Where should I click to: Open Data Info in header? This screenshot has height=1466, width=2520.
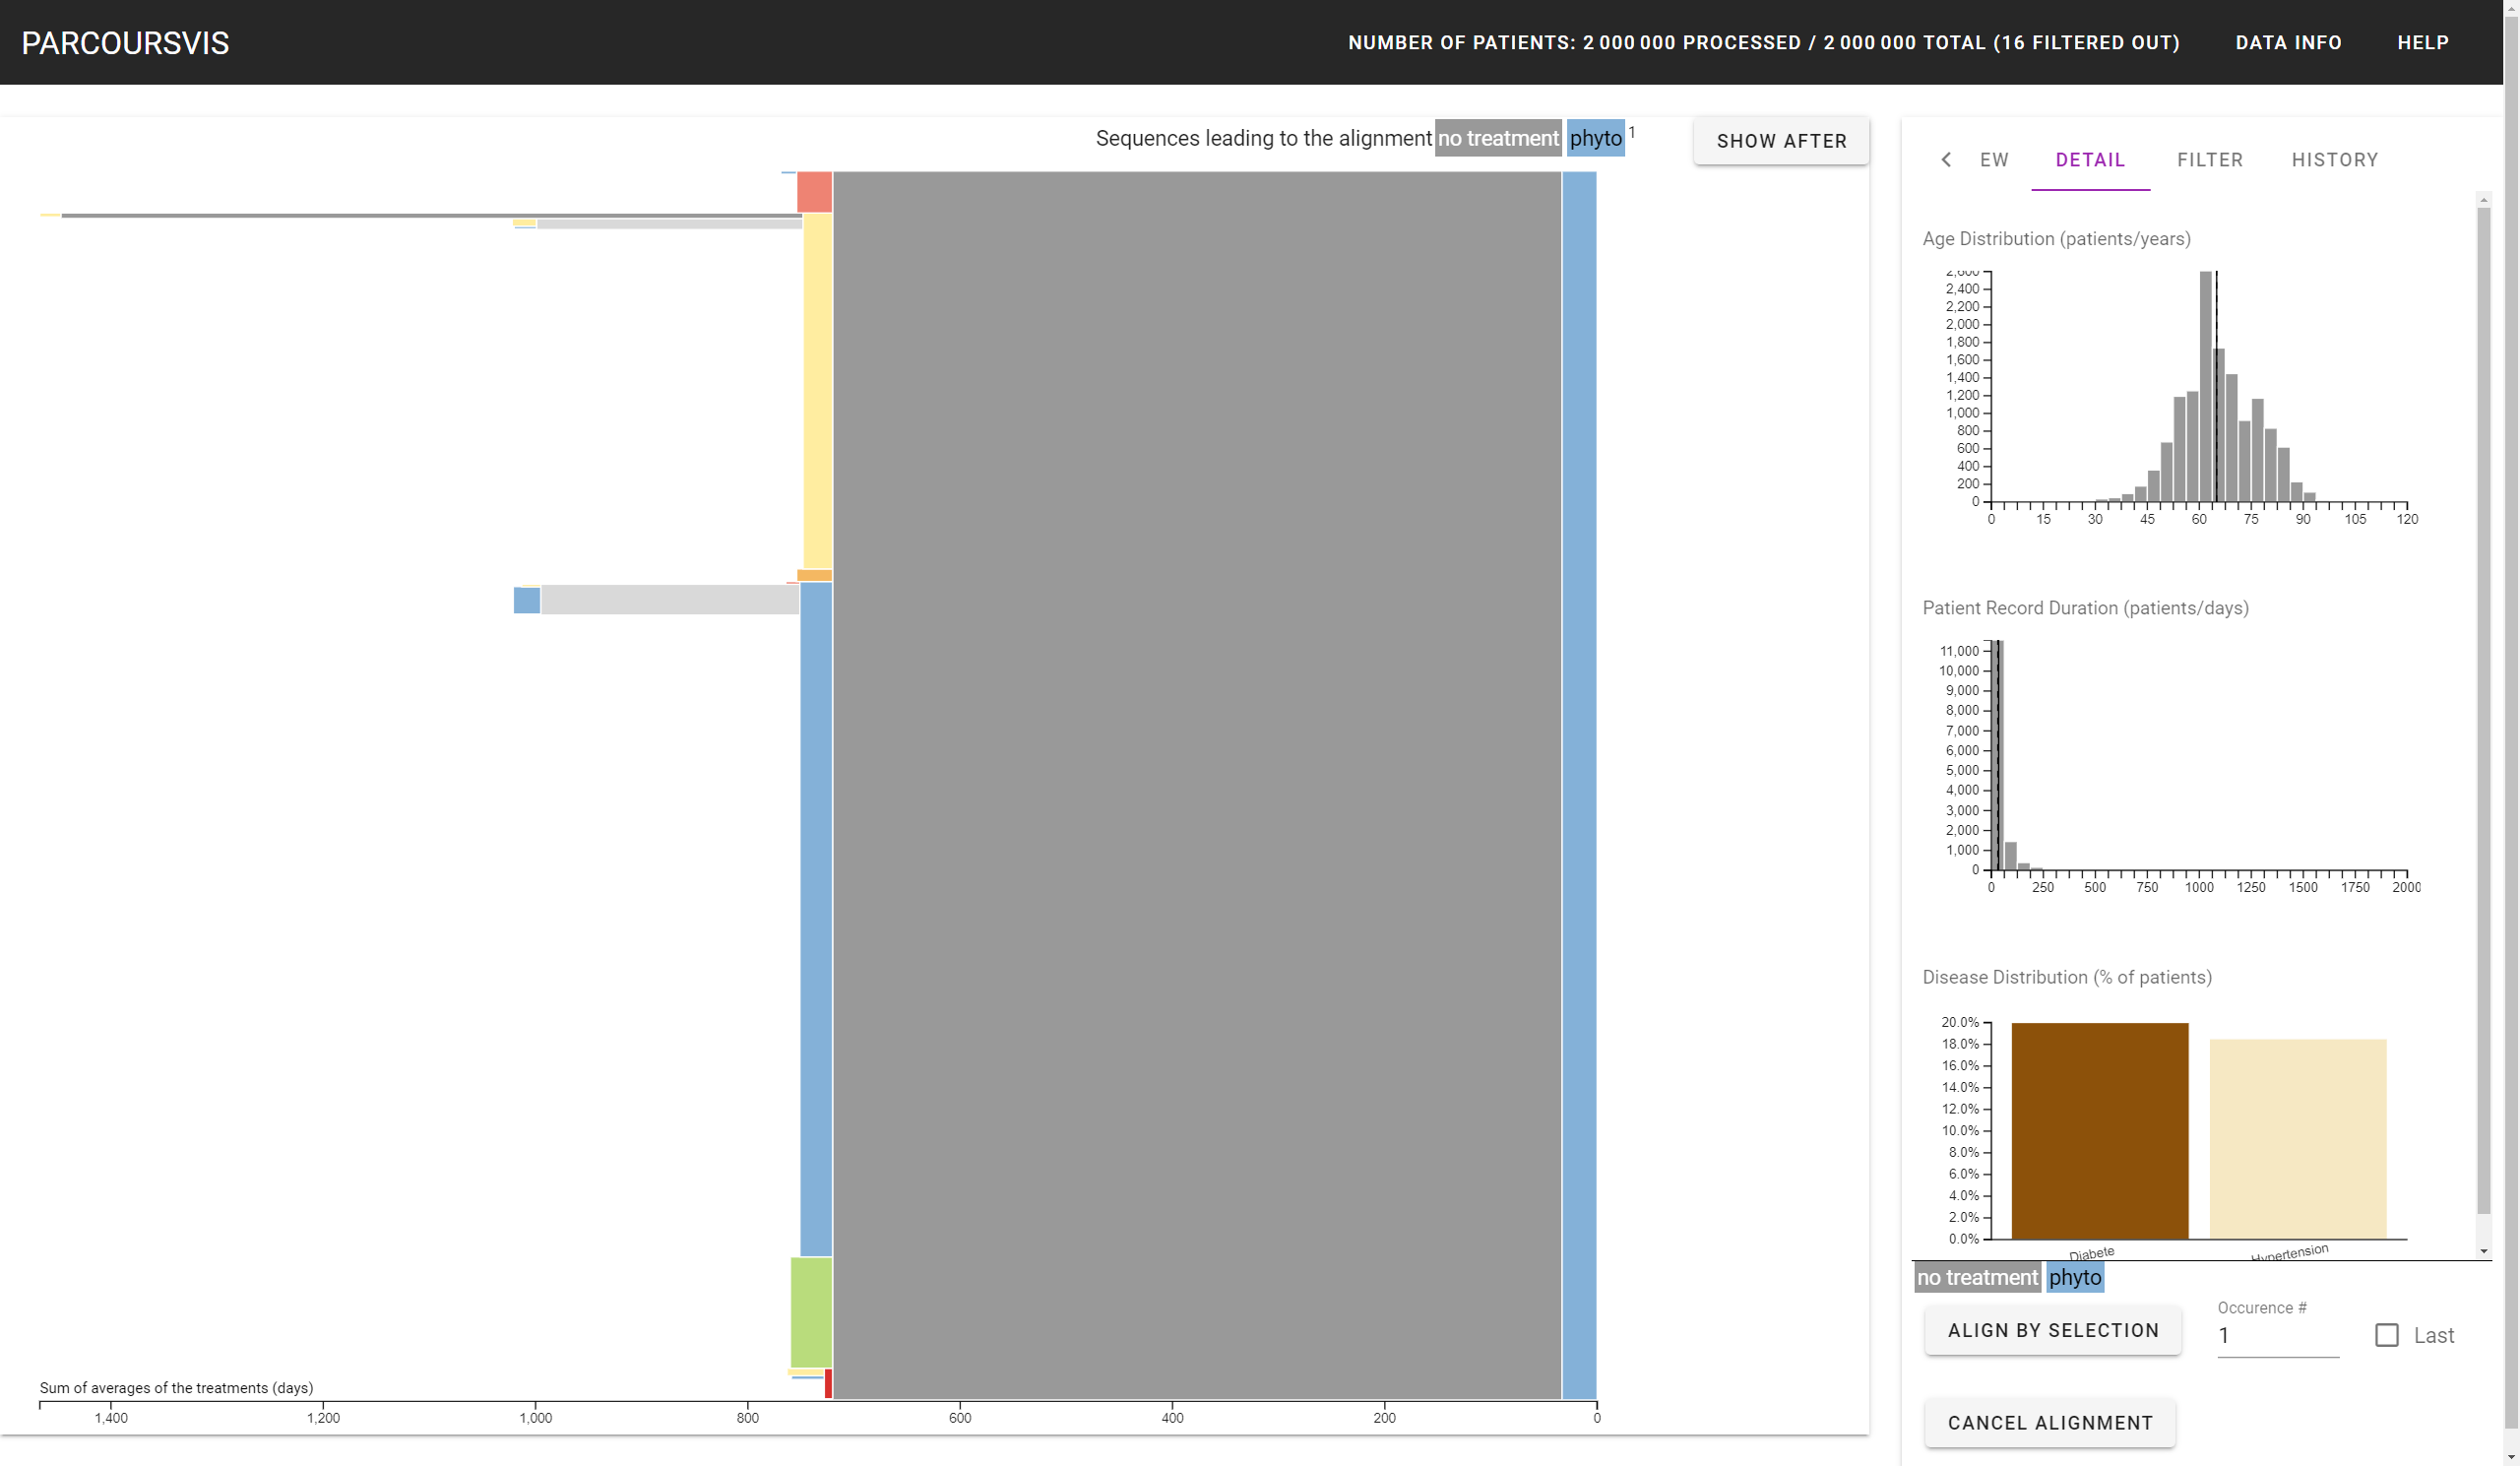coord(2288,43)
